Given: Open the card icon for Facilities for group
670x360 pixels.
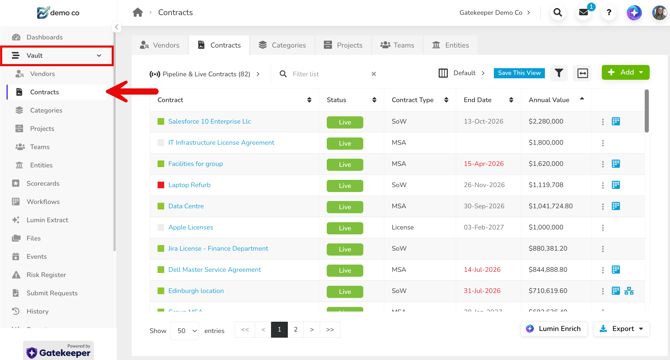Looking at the screenshot, I should (616, 164).
